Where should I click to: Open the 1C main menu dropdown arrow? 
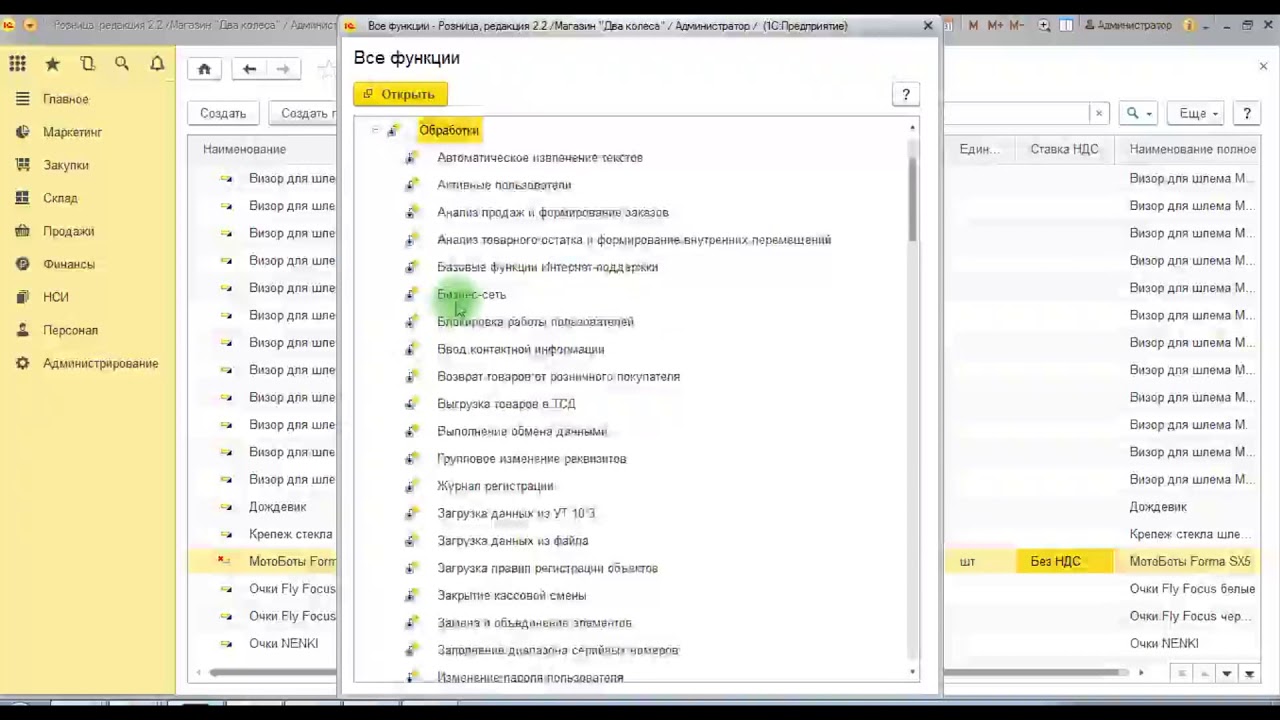tap(30, 25)
